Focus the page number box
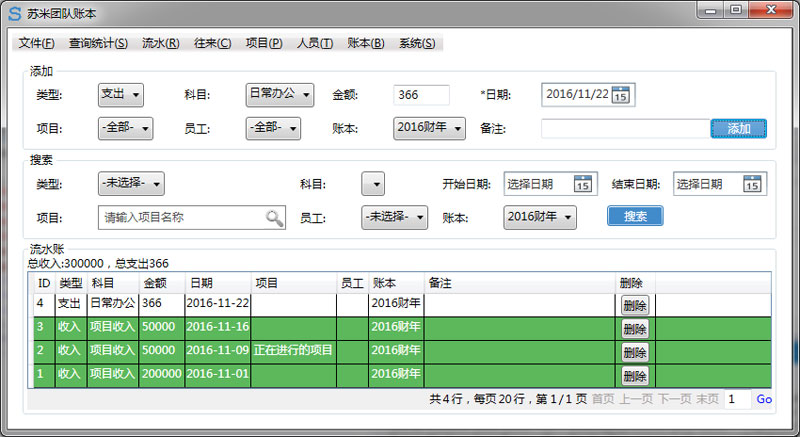800x437 pixels. point(737,399)
